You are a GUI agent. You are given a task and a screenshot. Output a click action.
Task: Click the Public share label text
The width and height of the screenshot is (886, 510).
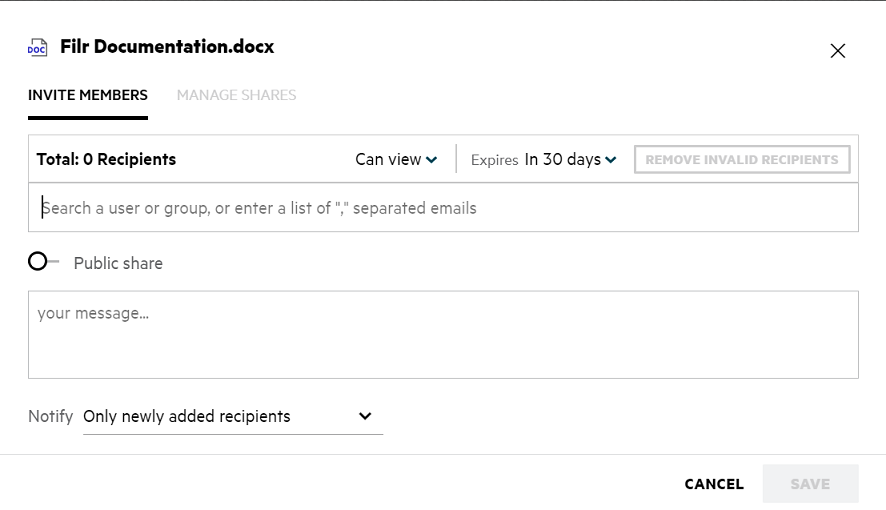click(118, 264)
